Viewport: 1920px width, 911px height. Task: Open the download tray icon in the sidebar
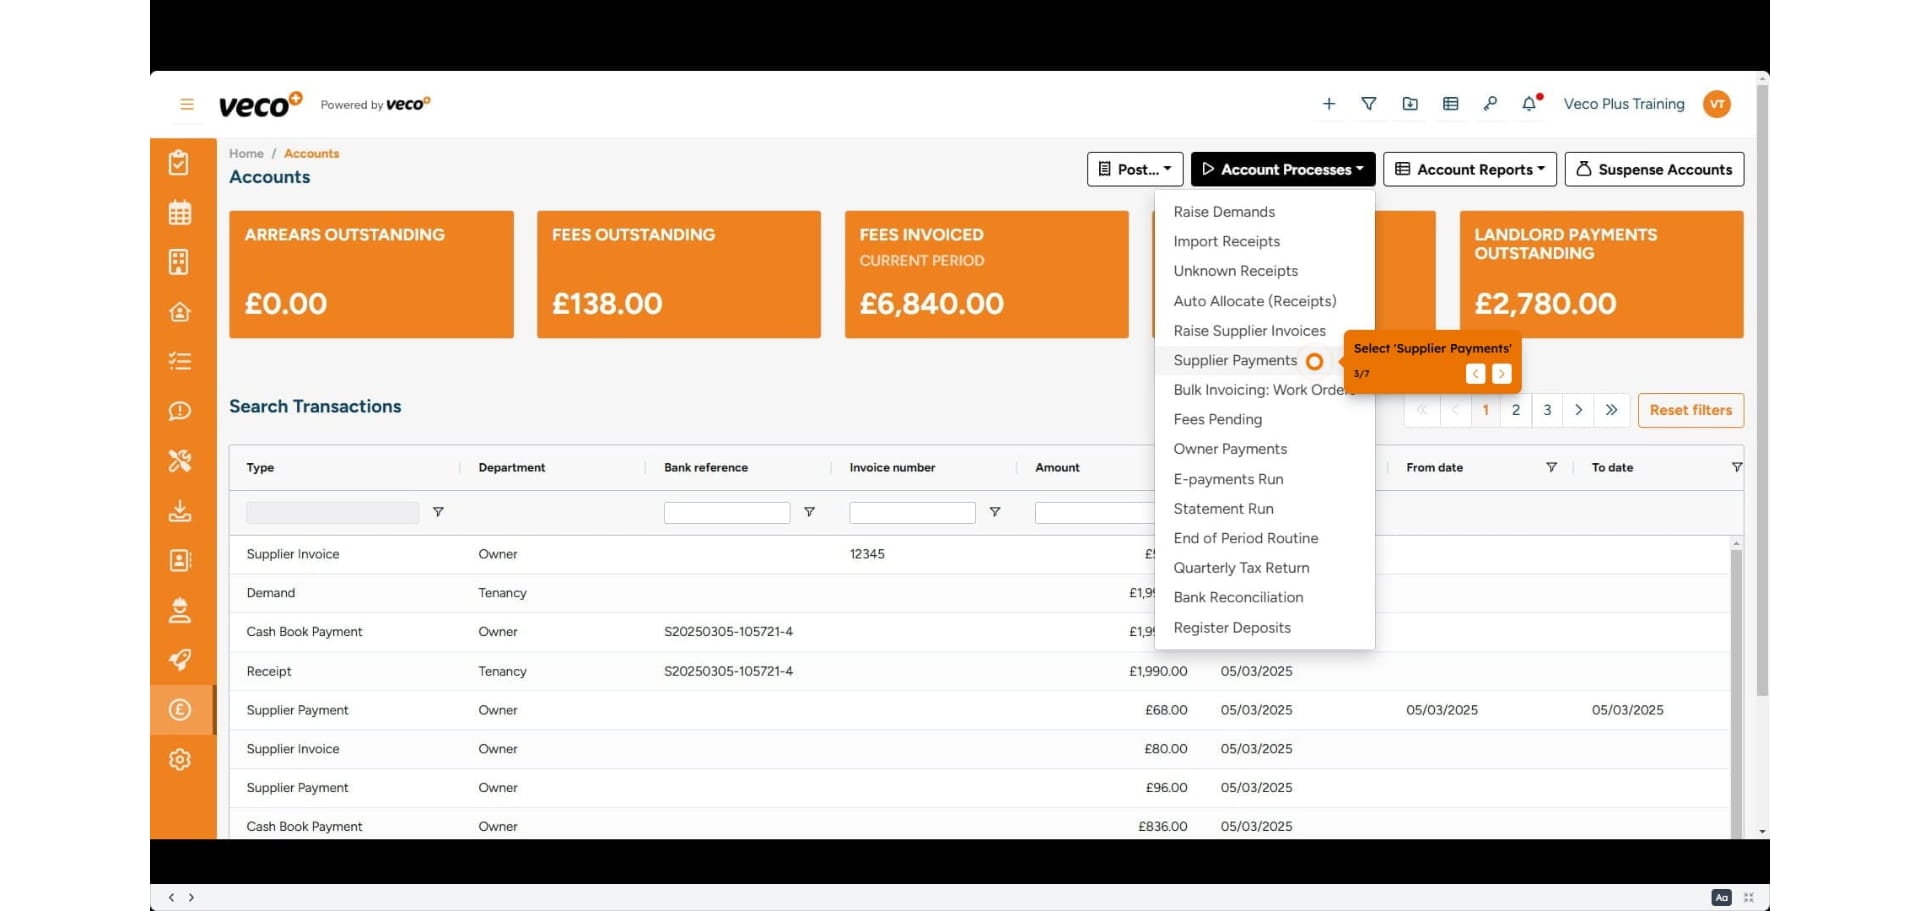[180, 511]
